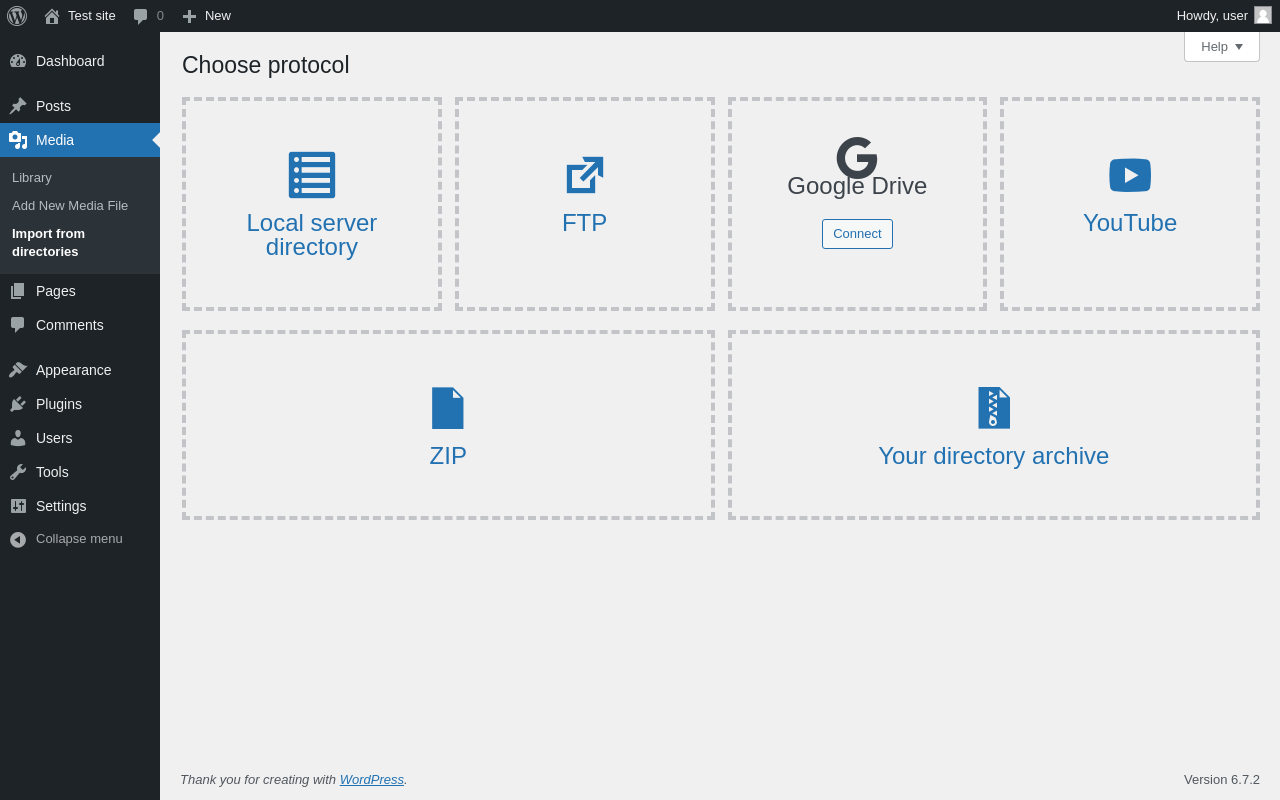
Task: Open Dashboard menu item
Action: tap(80, 61)
